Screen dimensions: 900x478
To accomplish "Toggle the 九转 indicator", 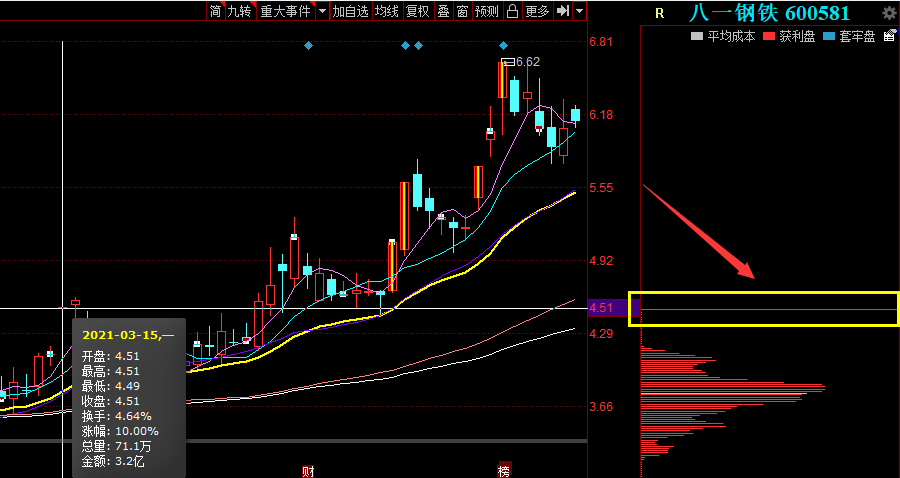I will coord(239,11).
